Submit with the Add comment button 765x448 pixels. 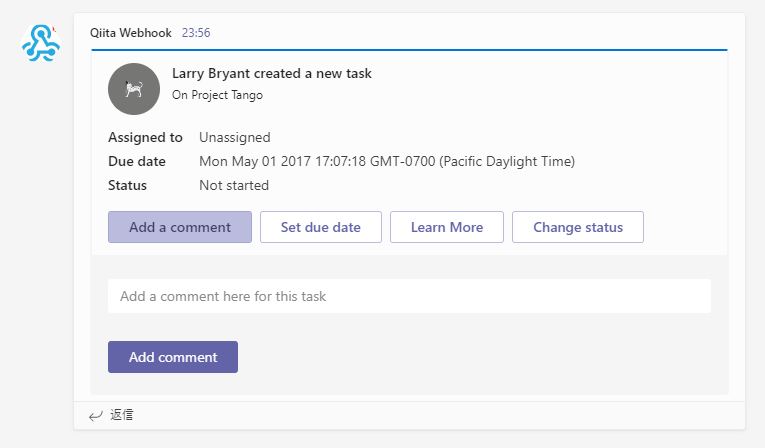[x=173, y=357]
